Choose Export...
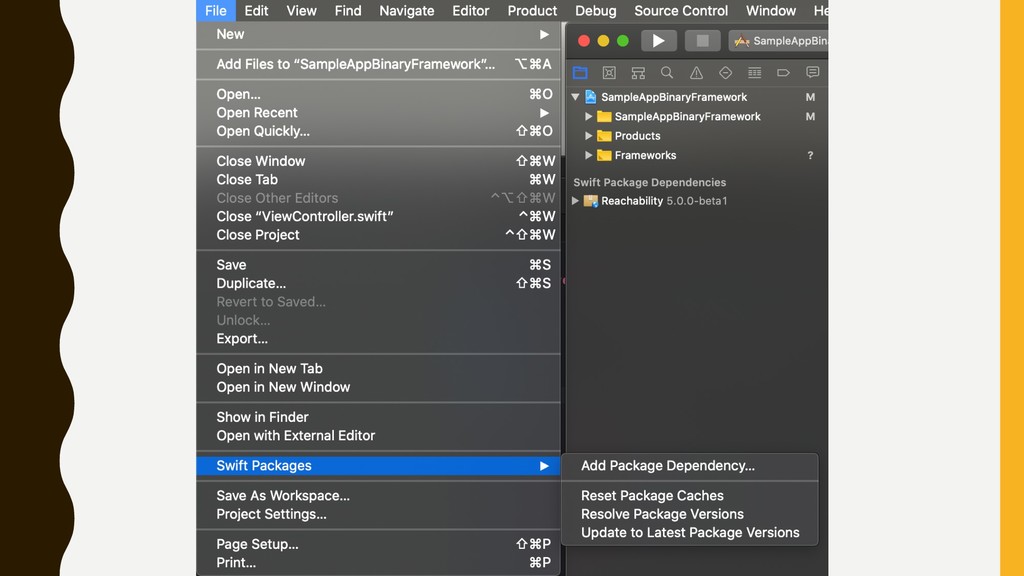 pos(379,338)
